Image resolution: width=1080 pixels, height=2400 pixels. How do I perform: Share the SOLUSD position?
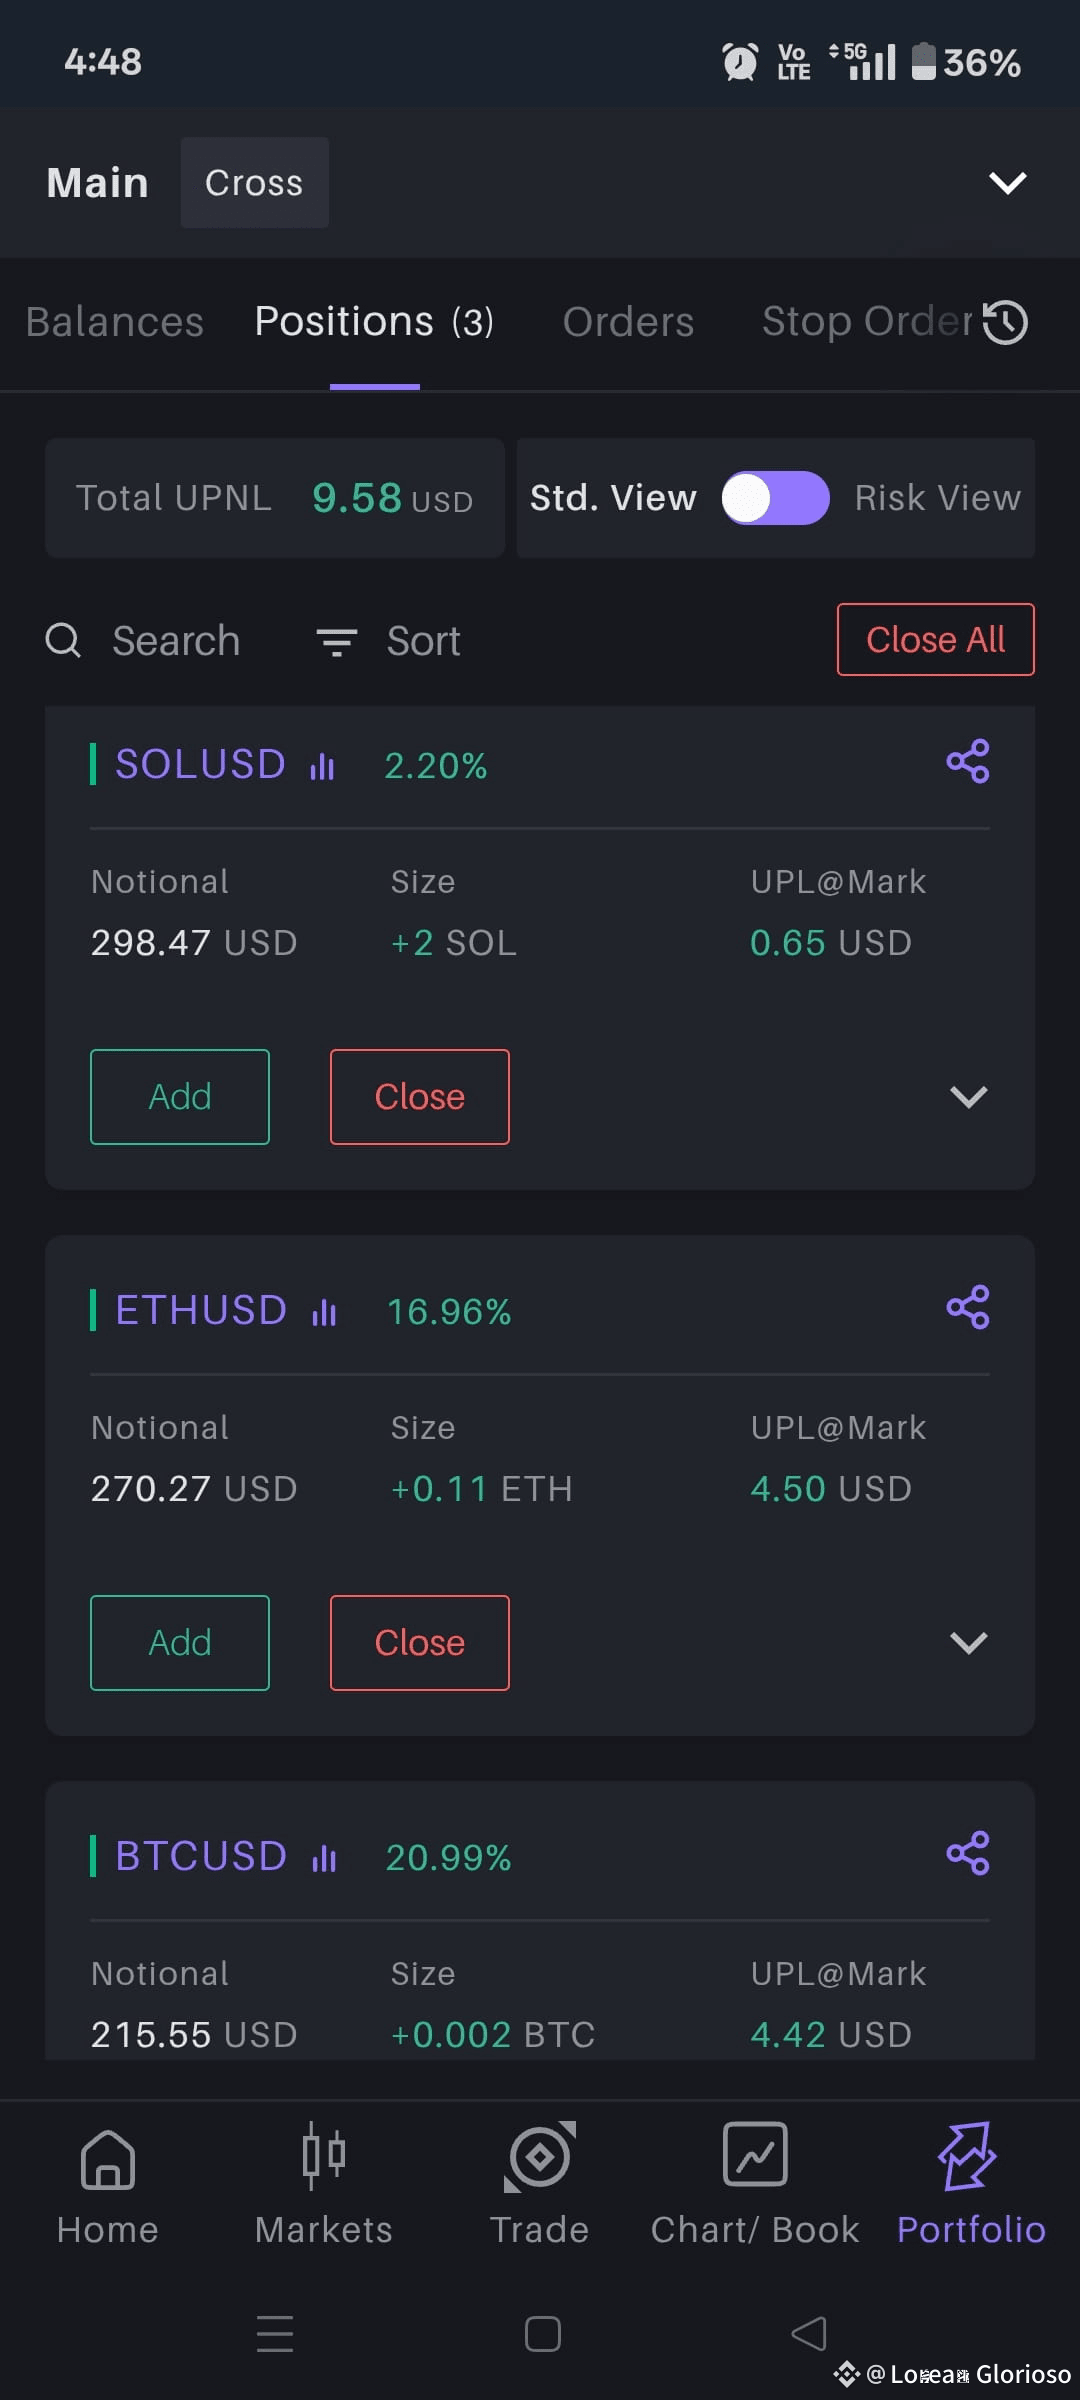coord(968,762)
